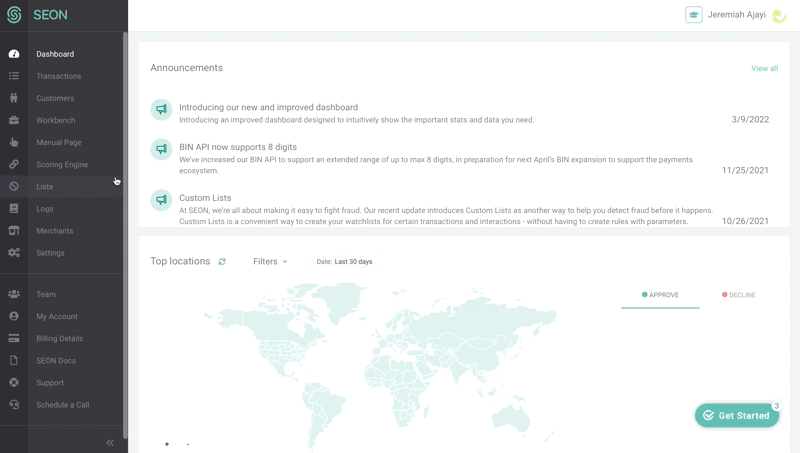Open the Dashboard gauge icon in sidebar
Viewport: 800px width, 453px height.
pyautogui.click(x=14, y=54)
